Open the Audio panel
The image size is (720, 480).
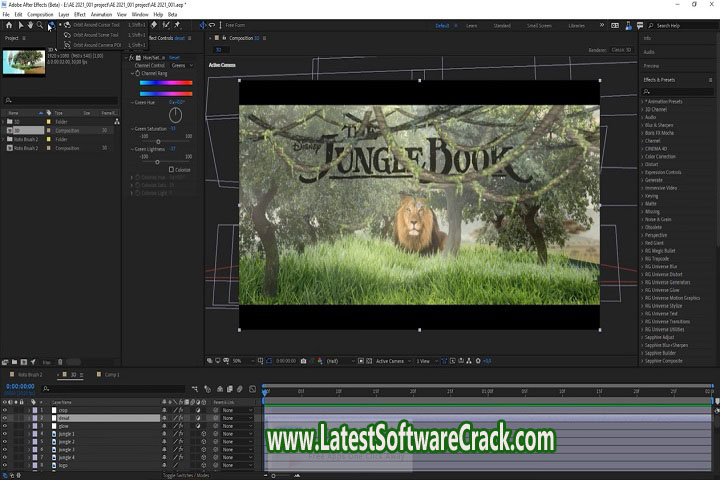click(649, 52)
